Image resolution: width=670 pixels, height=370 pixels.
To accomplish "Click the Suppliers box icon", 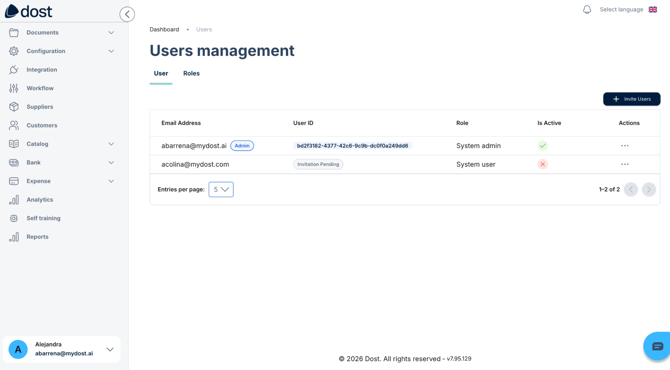I will [x=14, y=107].
